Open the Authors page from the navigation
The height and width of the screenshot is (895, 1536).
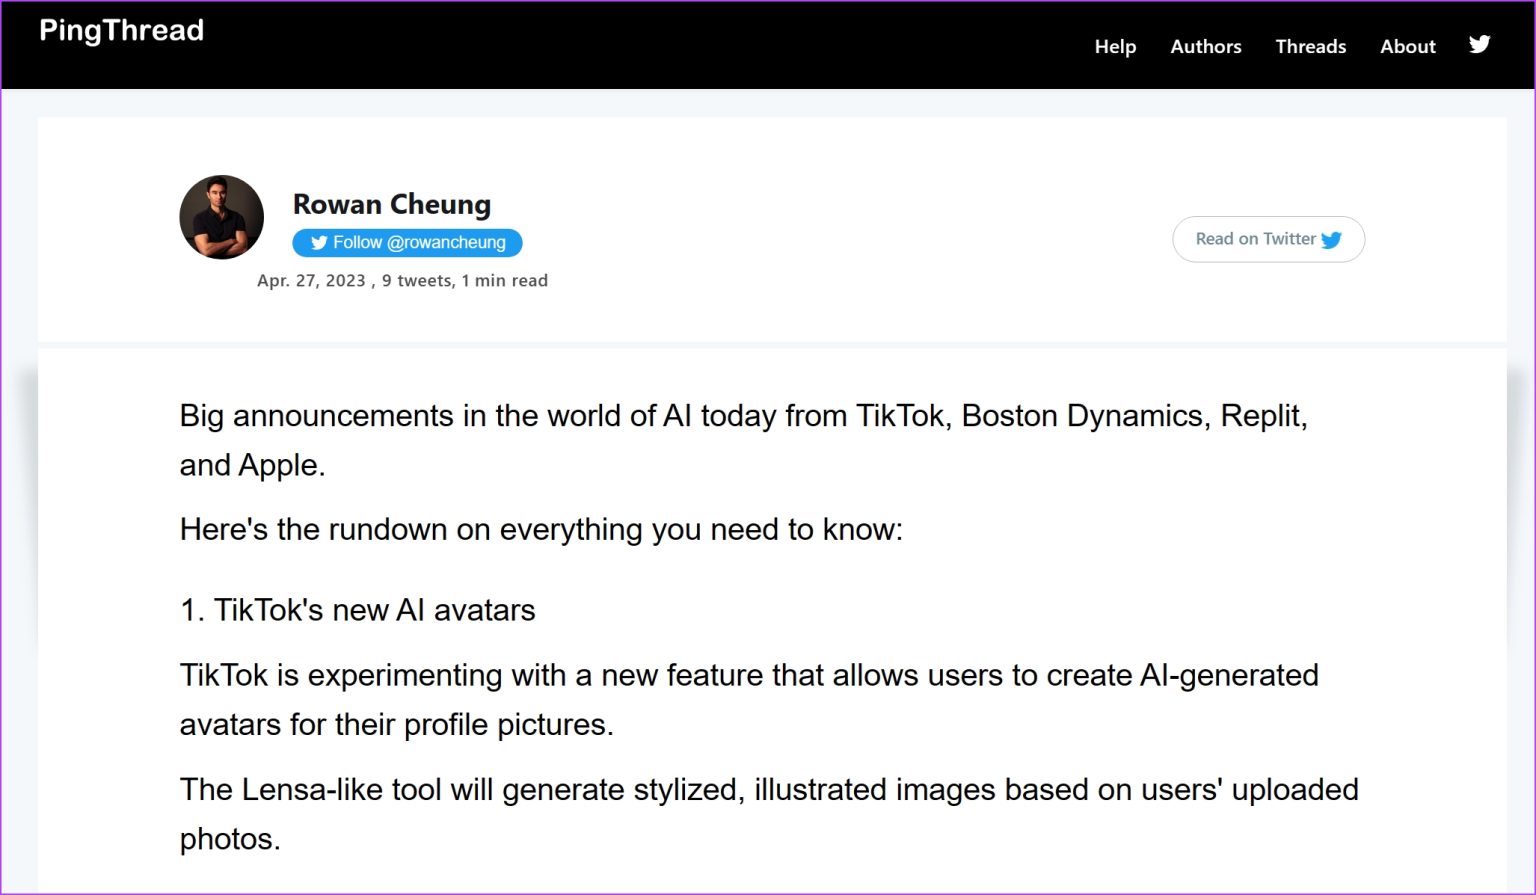pyautogui.click(x=1205, y=46)
